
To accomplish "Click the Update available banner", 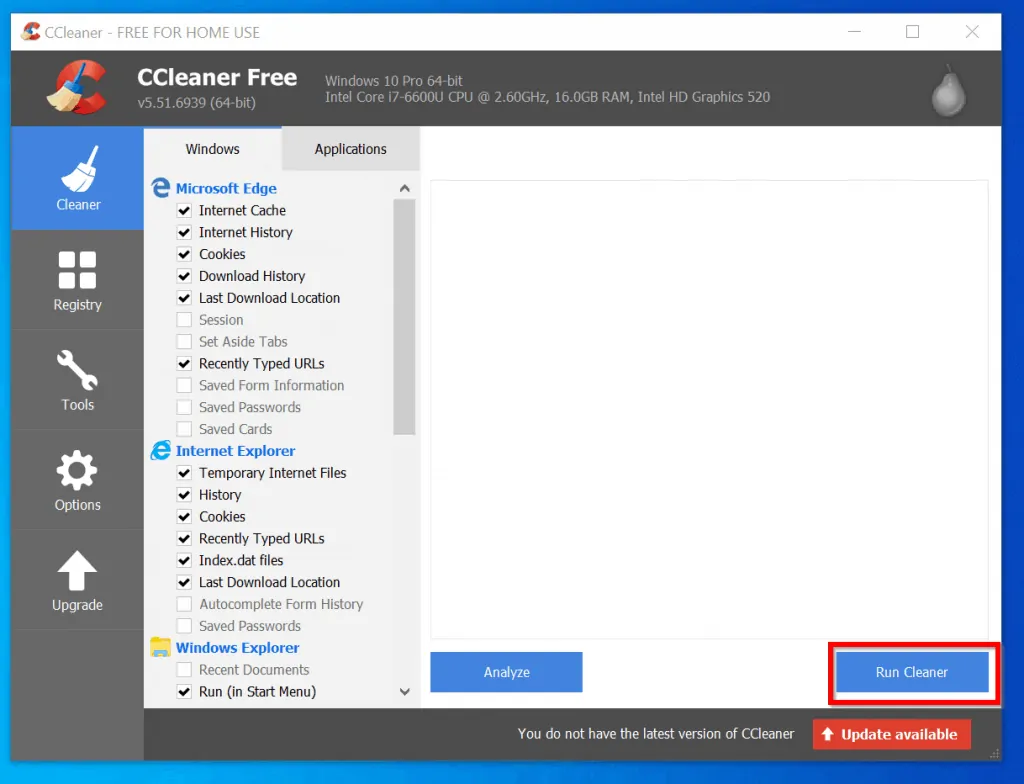I will [x=891, y=733].
